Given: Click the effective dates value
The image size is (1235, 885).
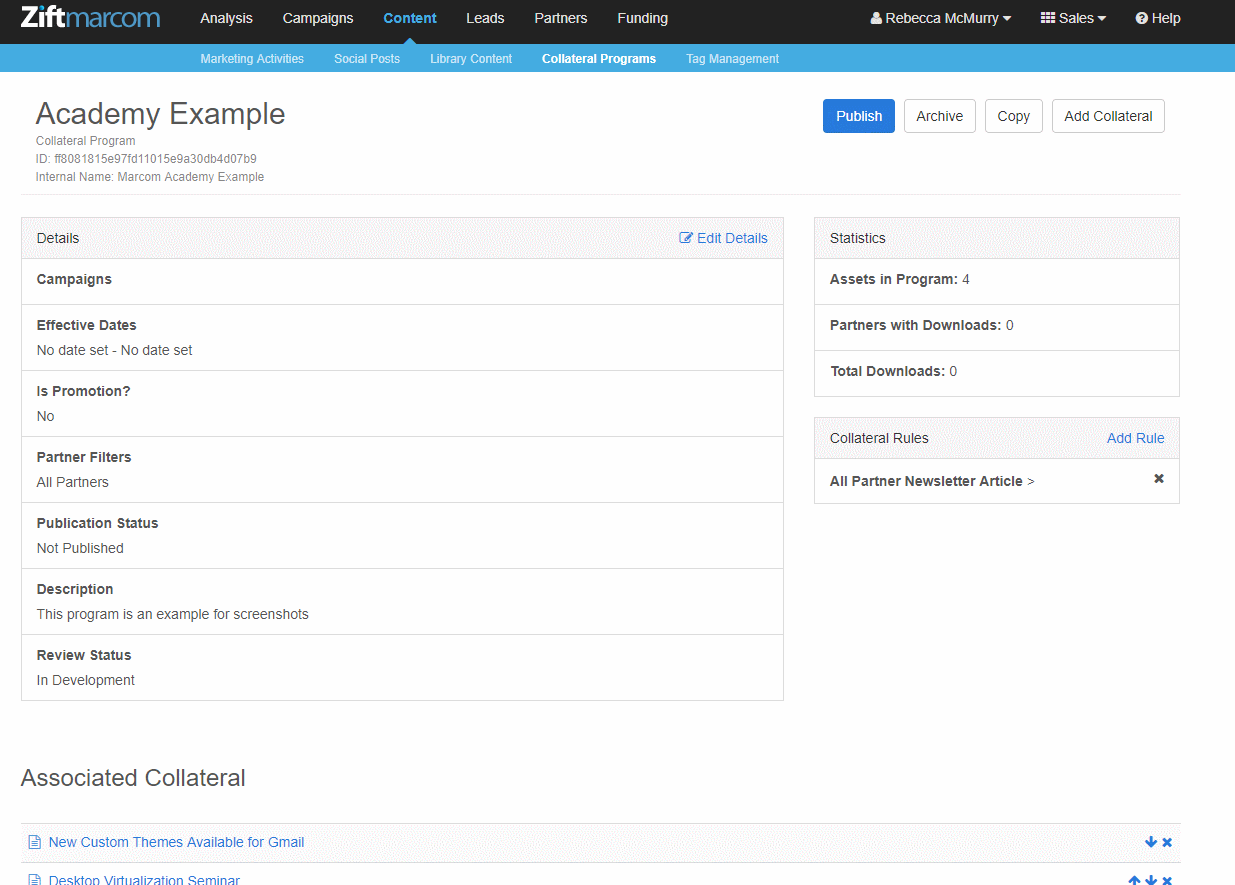Looking at the screenshot, I should (115, 350).
